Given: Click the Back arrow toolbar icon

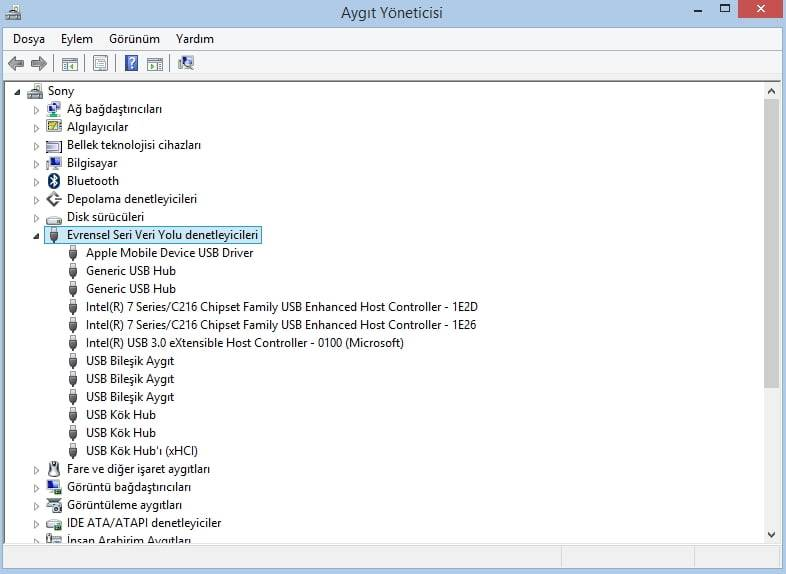Looking at the screenshot, I should point(16,64).
